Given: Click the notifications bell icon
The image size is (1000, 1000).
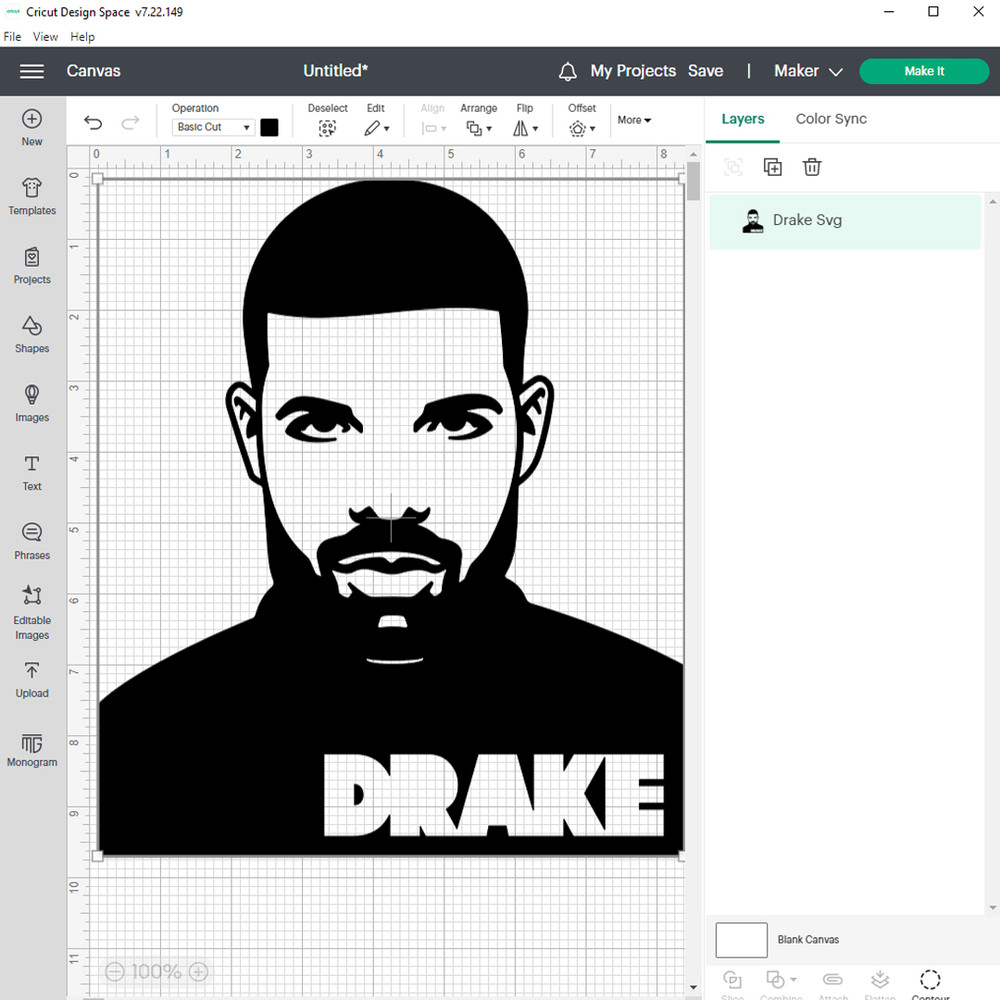Looking at the screenshot, I should click(x=567, y=72).
